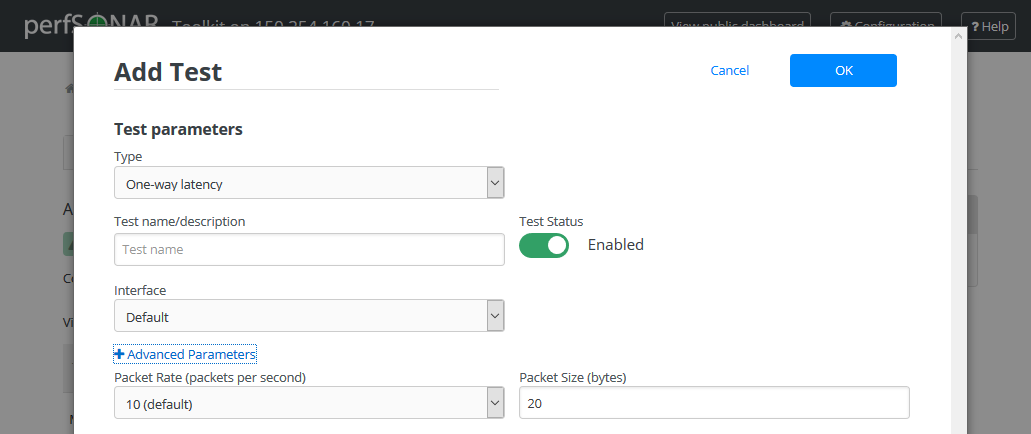Click the OK button in Add Test dialog

[843, 70]
